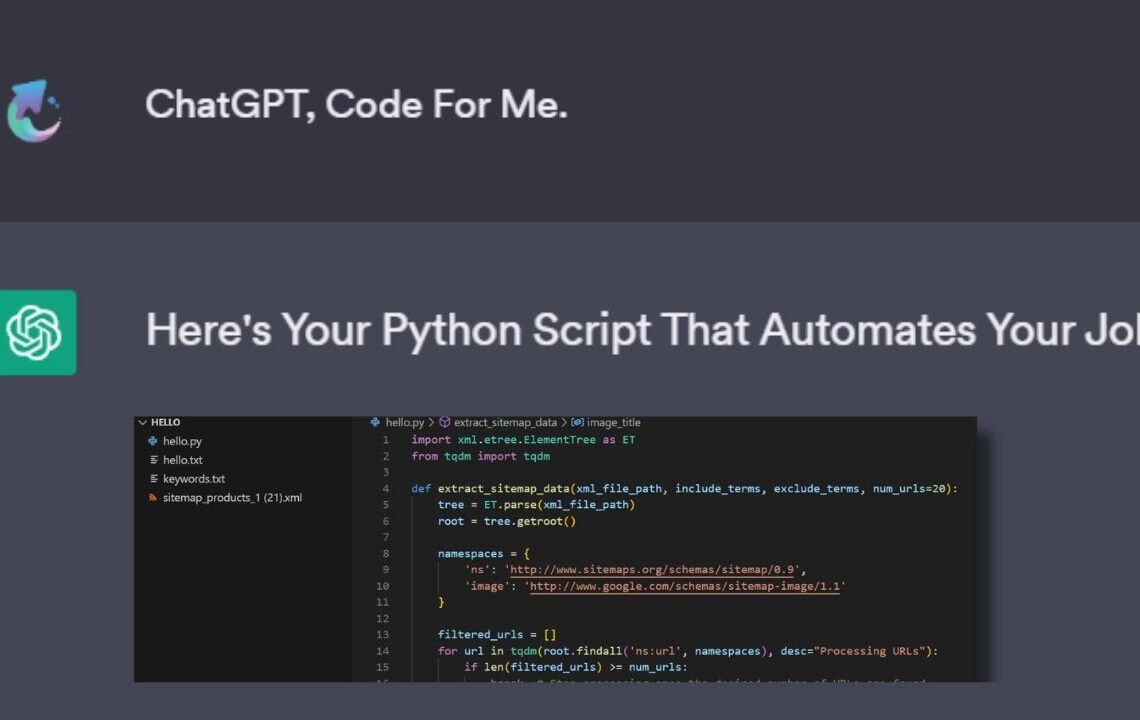Screen dimensions: 1140x720
Task: Click the green ChatGPT logo
Action: tap(36, 332)
